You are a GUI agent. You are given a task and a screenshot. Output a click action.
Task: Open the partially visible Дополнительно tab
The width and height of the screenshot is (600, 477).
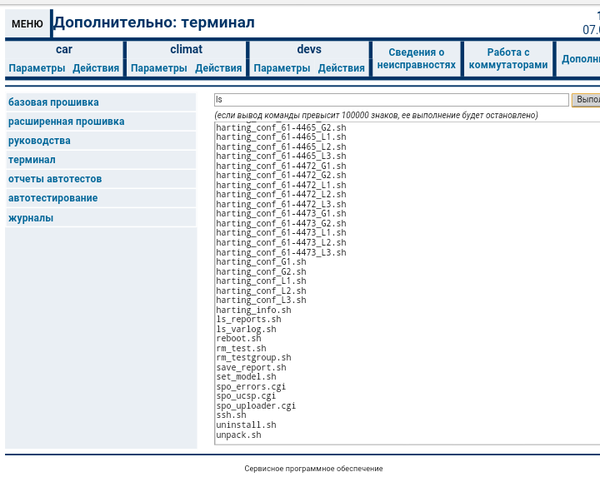(580, 59)
